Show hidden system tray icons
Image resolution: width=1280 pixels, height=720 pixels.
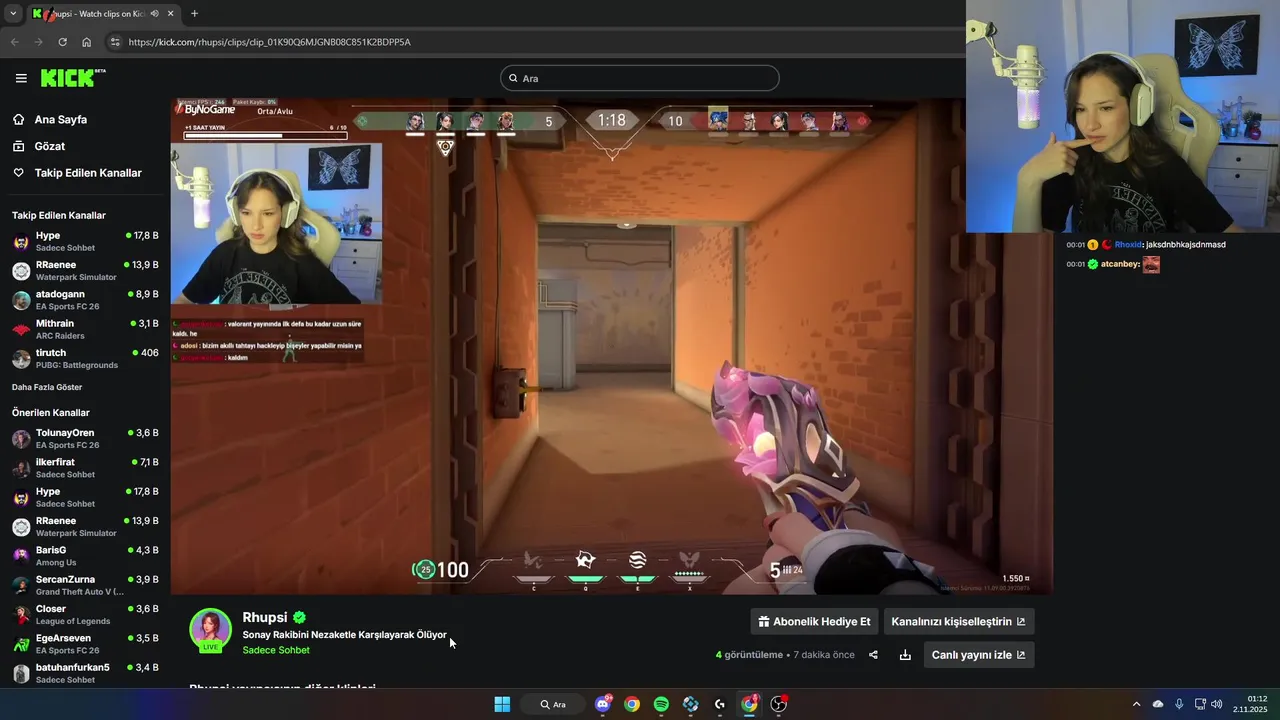pyautogui.click(x=1136, y=704)
